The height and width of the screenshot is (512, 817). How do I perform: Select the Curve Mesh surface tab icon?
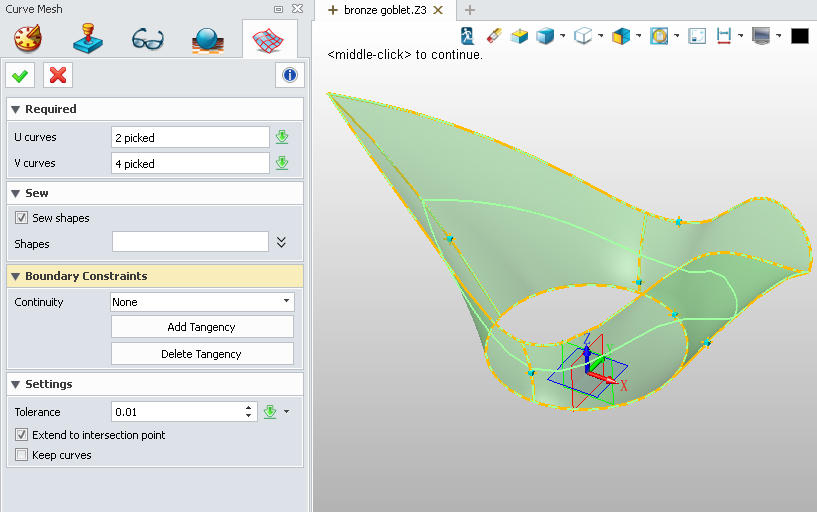coord(268,41)
